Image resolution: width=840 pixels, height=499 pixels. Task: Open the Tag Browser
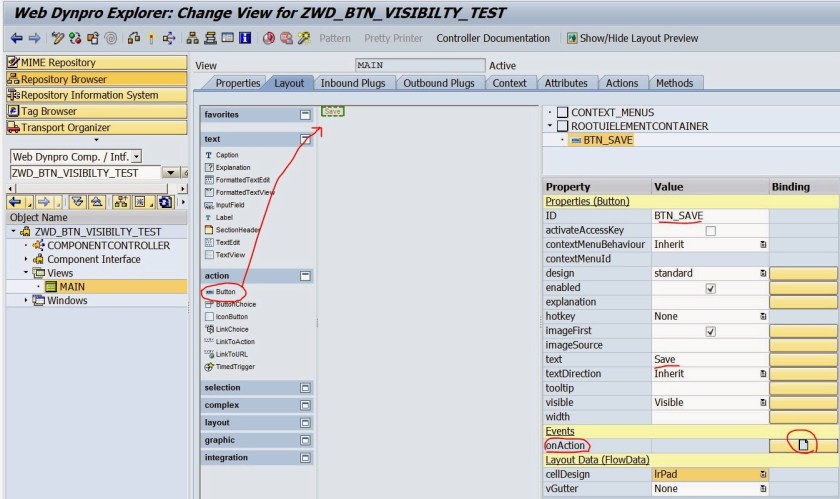[96, 111]
